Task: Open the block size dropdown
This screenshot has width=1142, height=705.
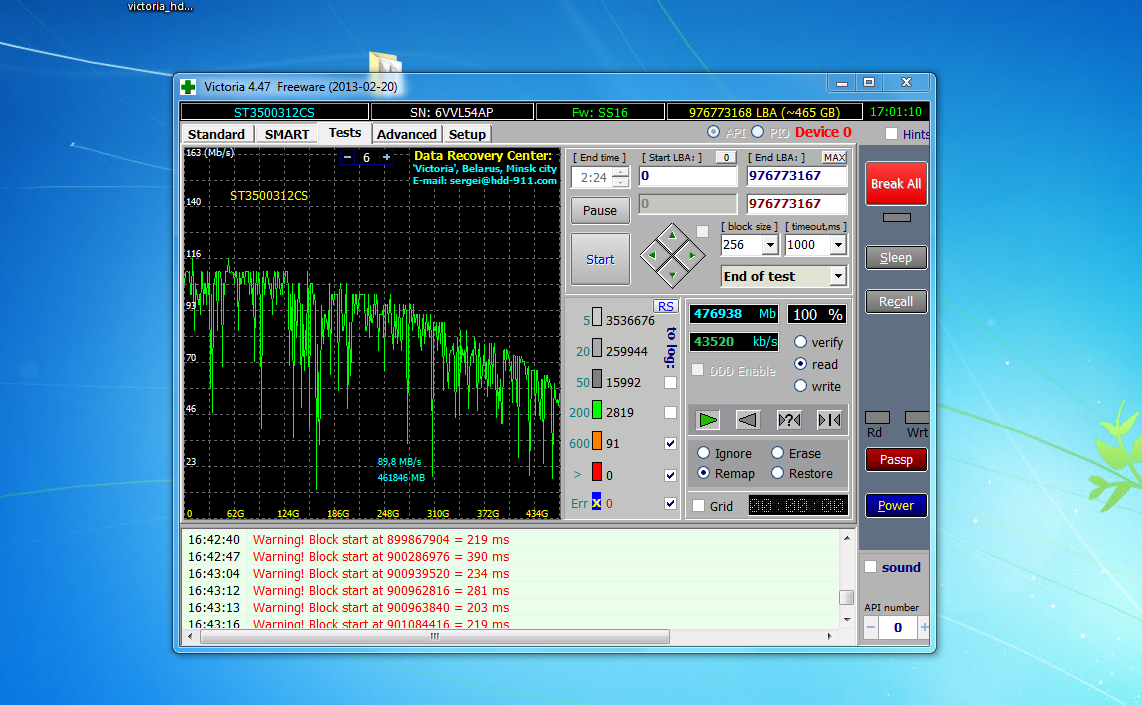Action: tap(770, 245)
